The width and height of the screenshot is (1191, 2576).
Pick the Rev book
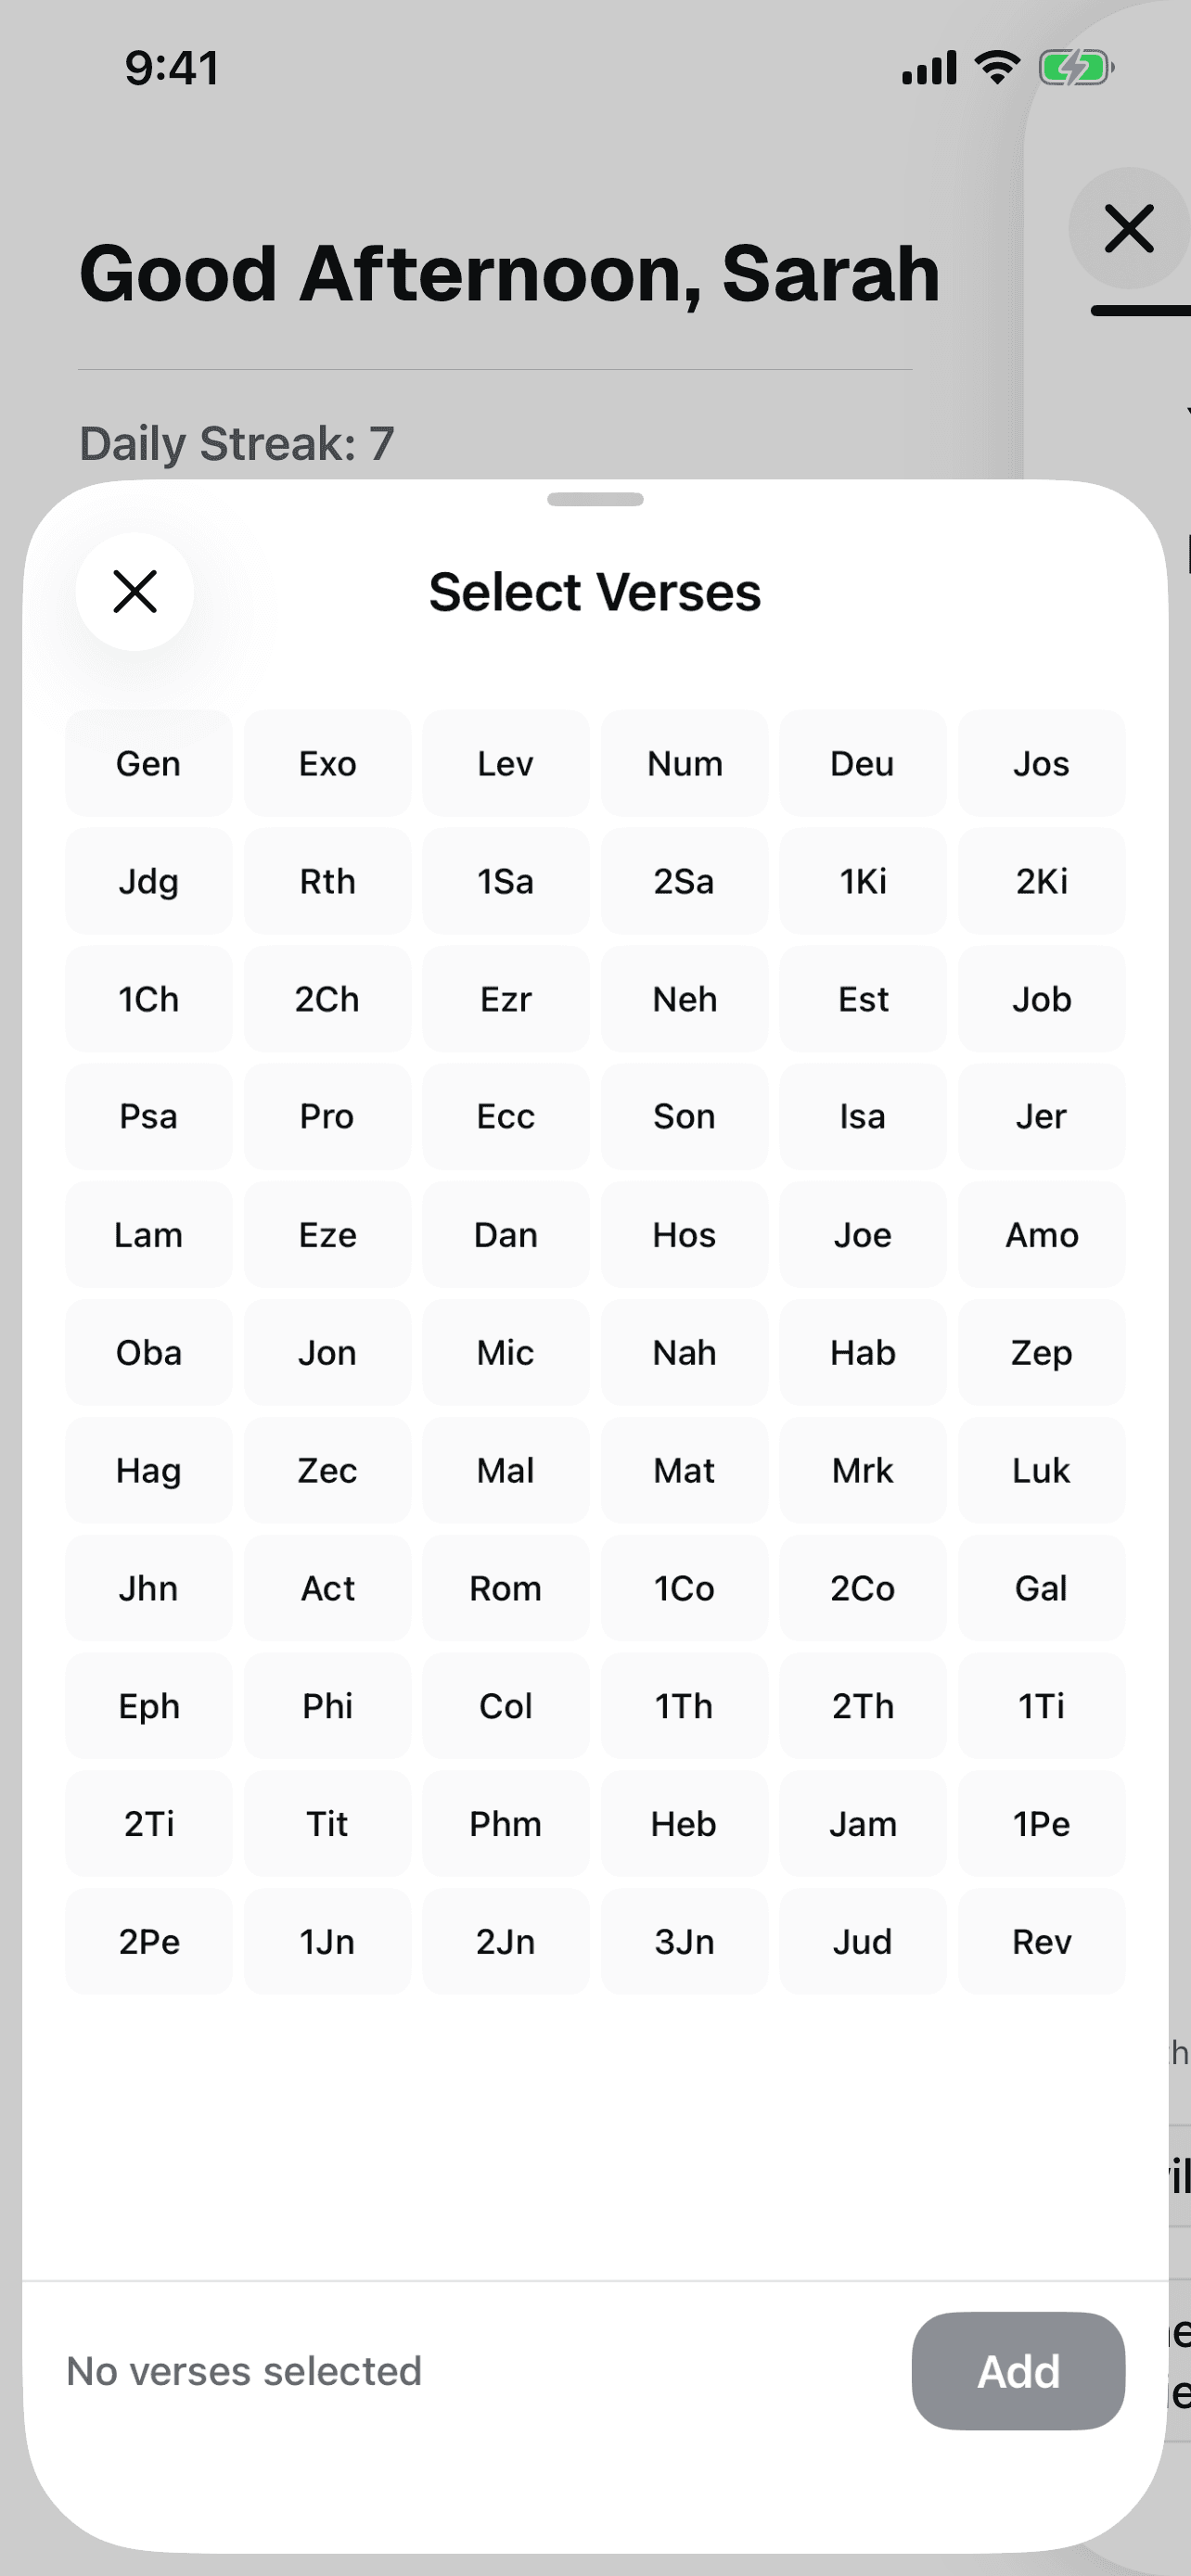pyautogui.click(x=1041, y=1941)
